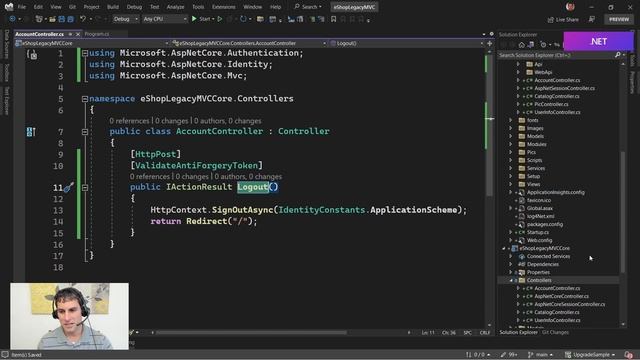This screenshot has width=640, height=360.
Task: Pin the AccountController.cs tab
Action: click(70, 34)
